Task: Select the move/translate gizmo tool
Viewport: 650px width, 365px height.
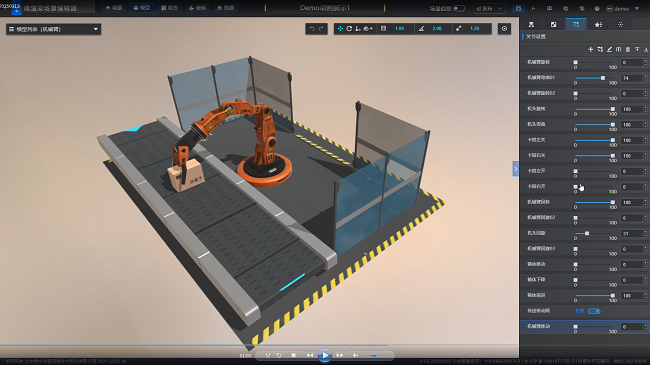Action: tap(340, 29)
